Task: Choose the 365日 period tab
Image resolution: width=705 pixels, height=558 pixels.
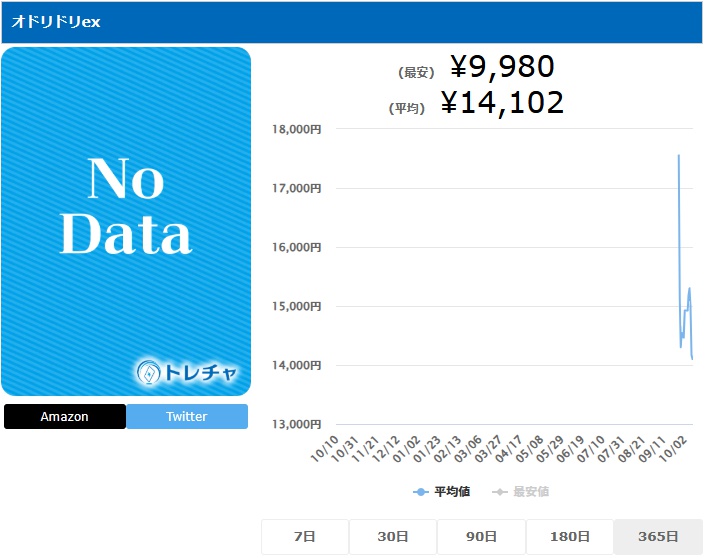Action: (657, 537)
